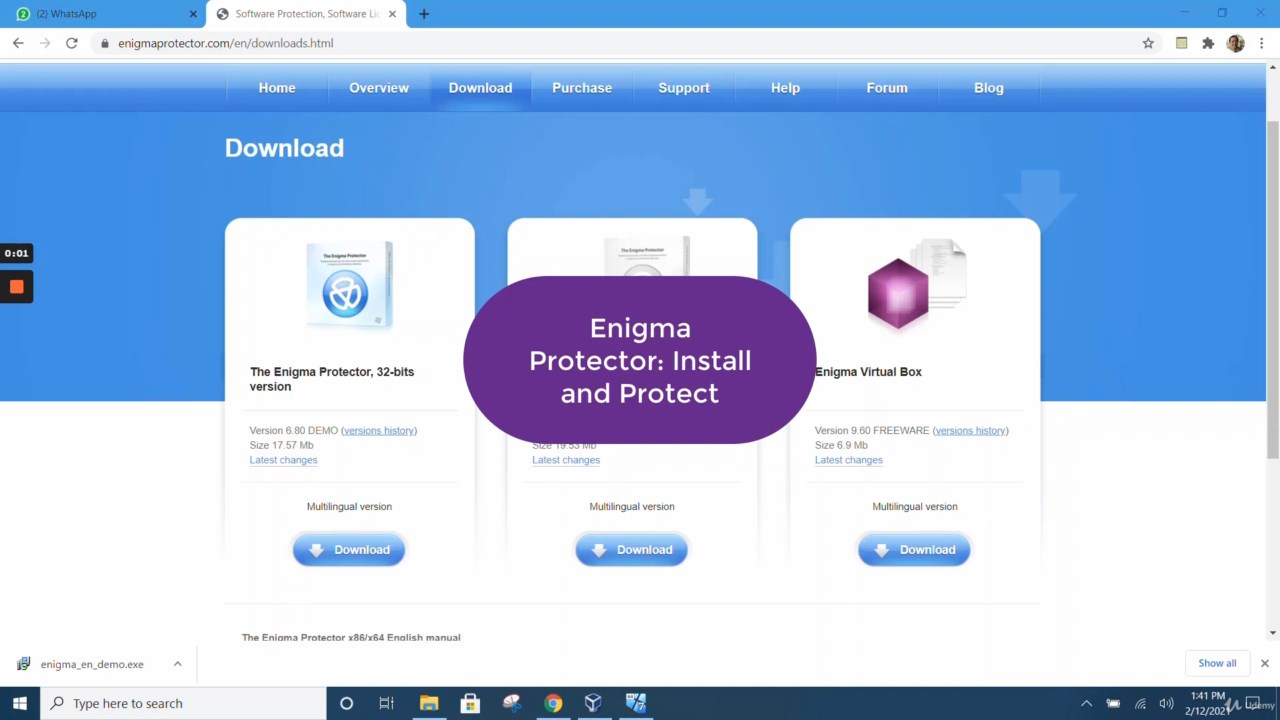The width and height of the screenshot is (1280, 720).
Task: Open Latest changes for Enigma Virtual Box
Action: (849, 460)
